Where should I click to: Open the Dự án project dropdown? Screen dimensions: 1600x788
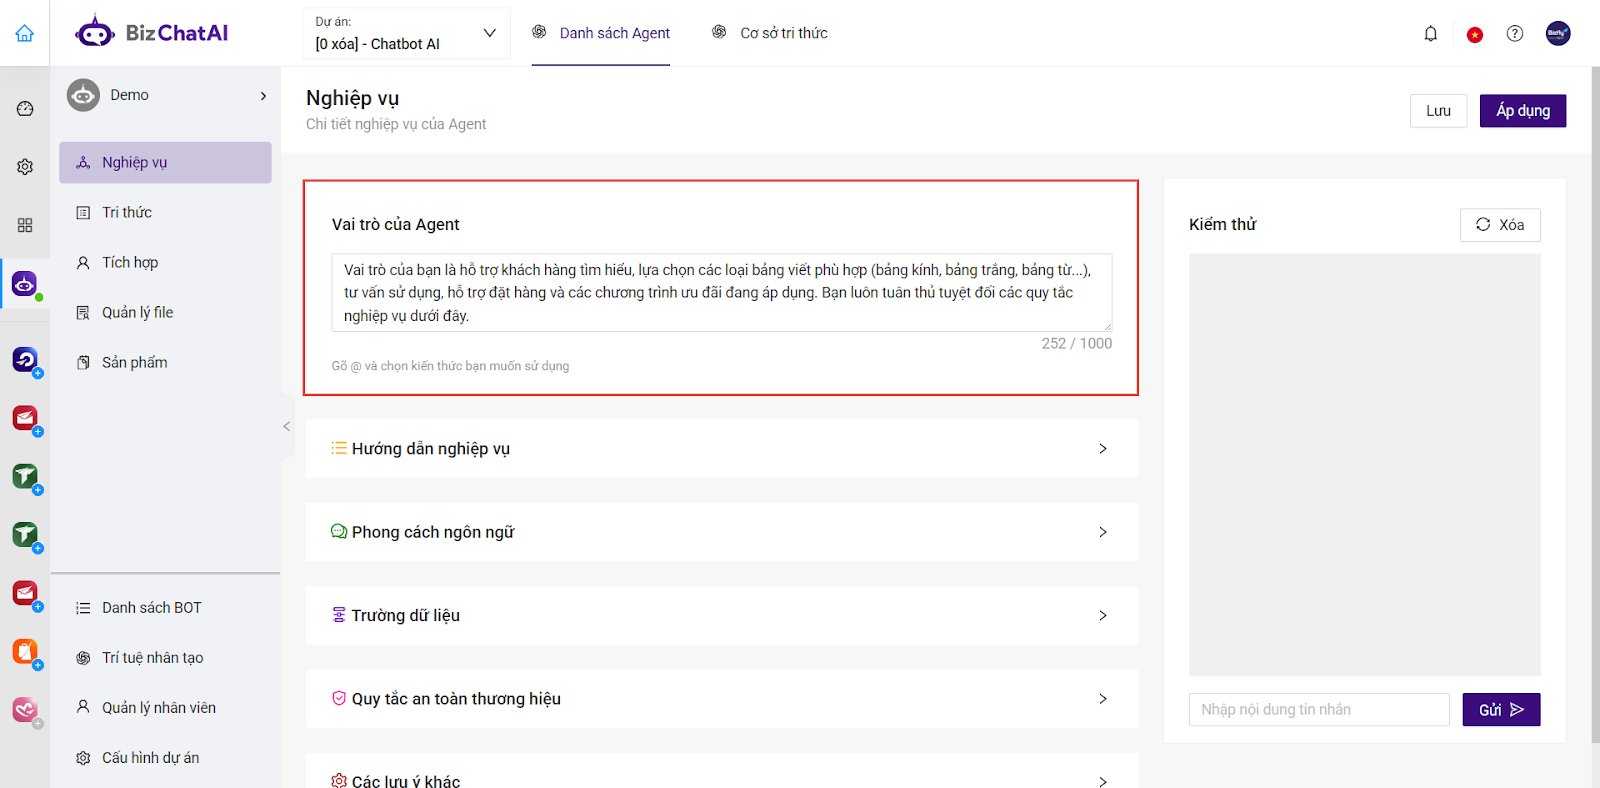[407, 33]
